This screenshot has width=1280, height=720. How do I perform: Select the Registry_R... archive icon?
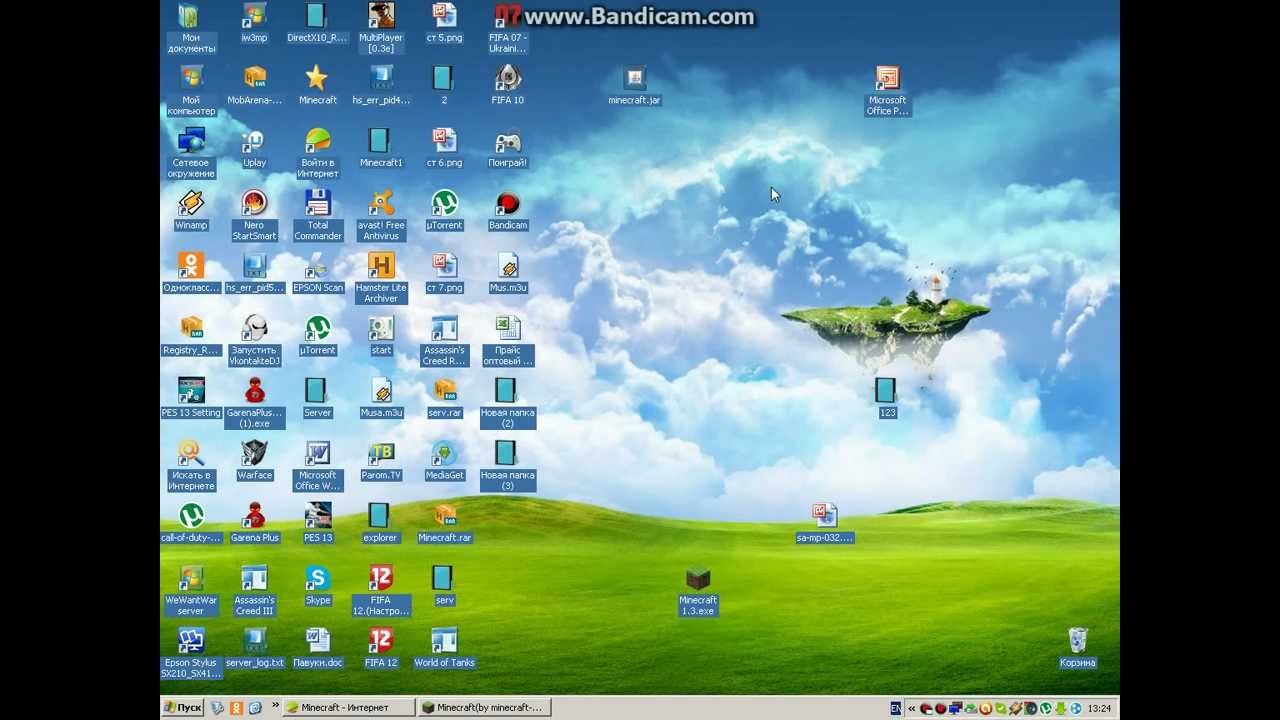[x=191, y=329]
